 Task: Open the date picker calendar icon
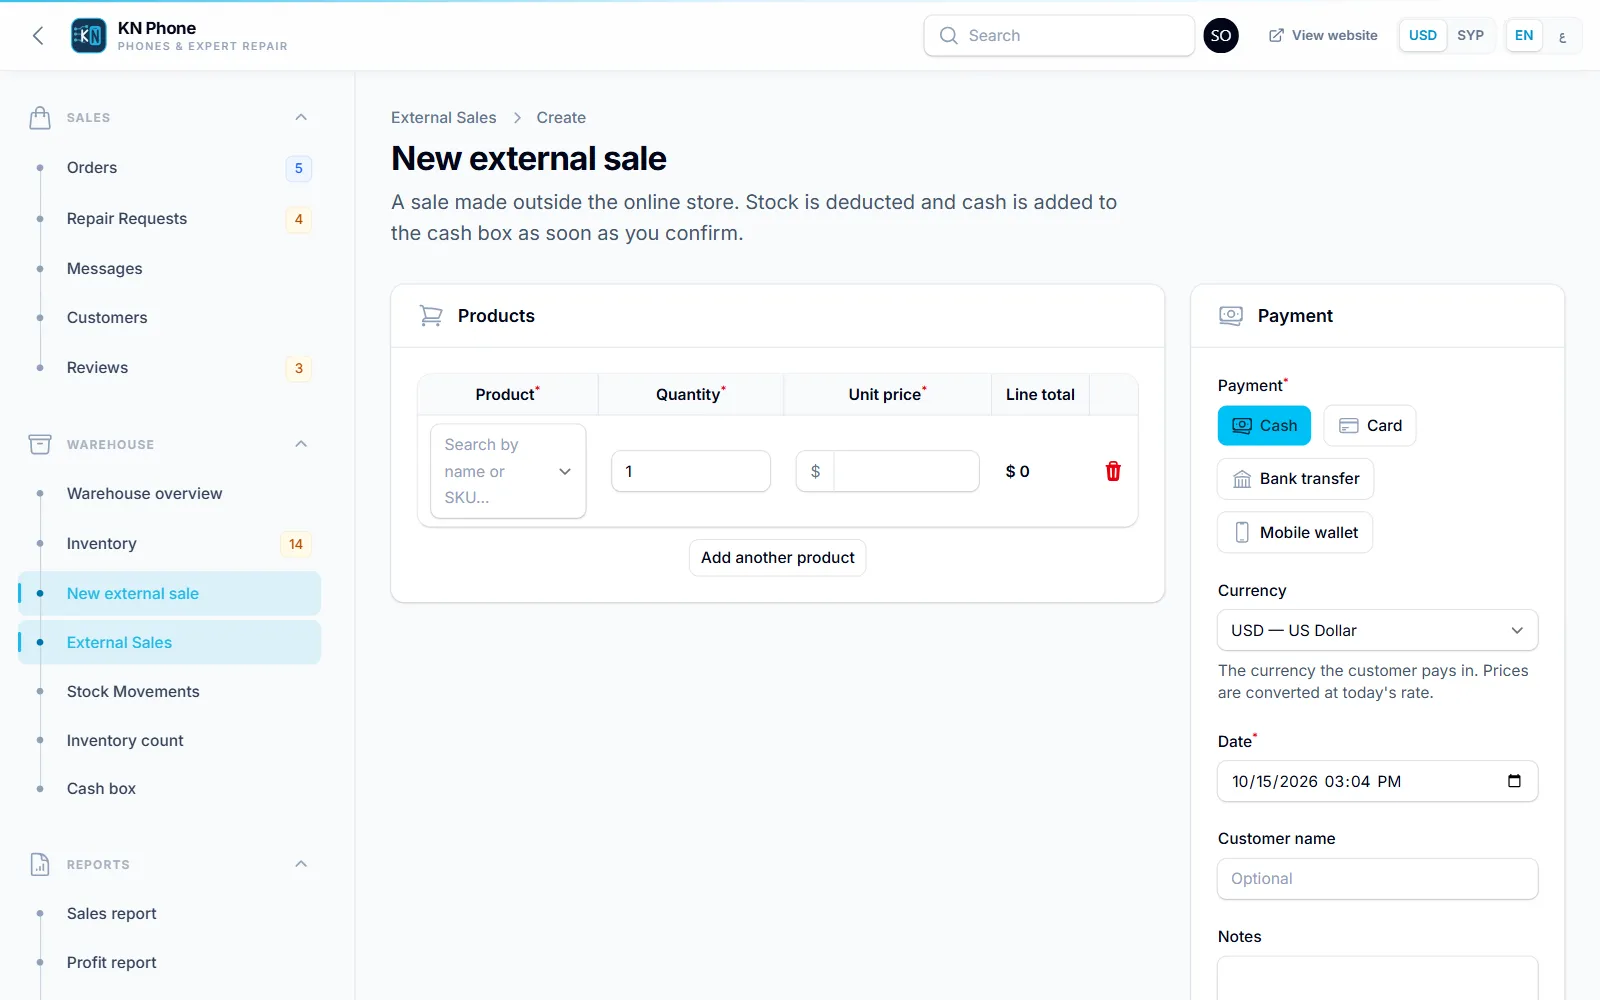tap(1514, 781)
